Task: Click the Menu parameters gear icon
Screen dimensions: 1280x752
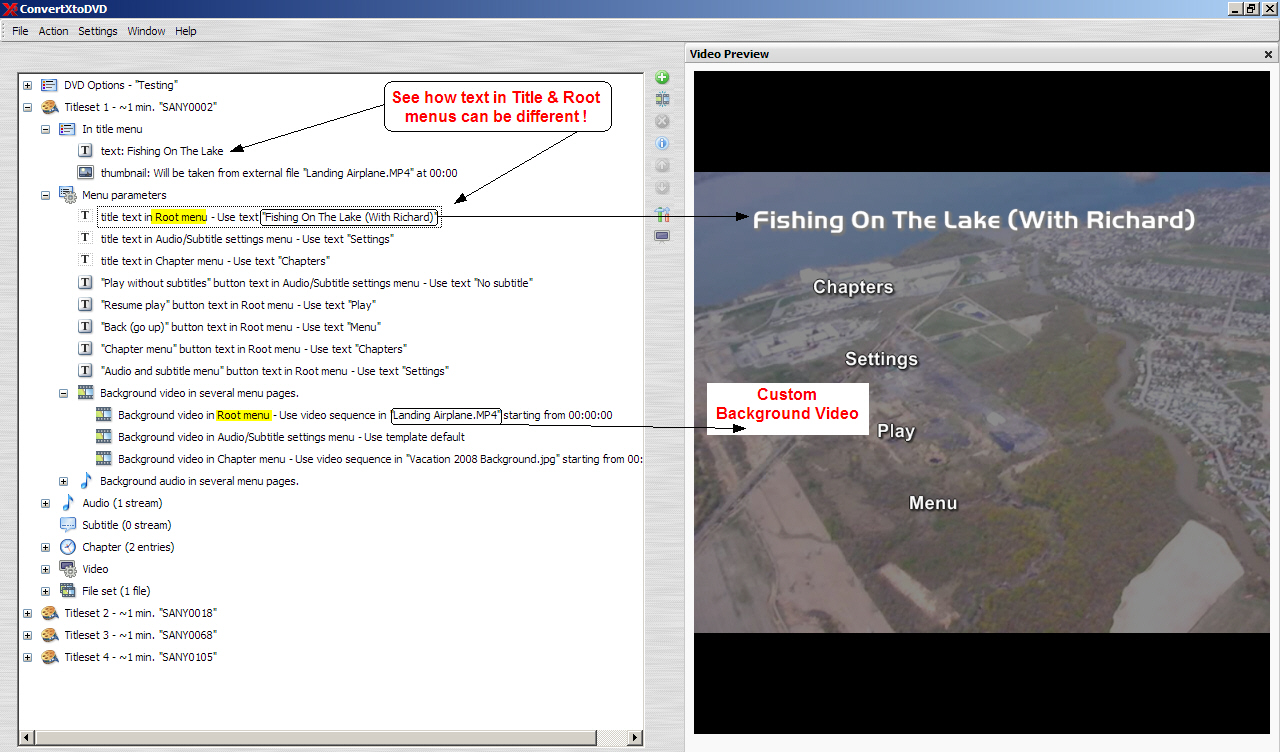Action: [x=67, y=195]
